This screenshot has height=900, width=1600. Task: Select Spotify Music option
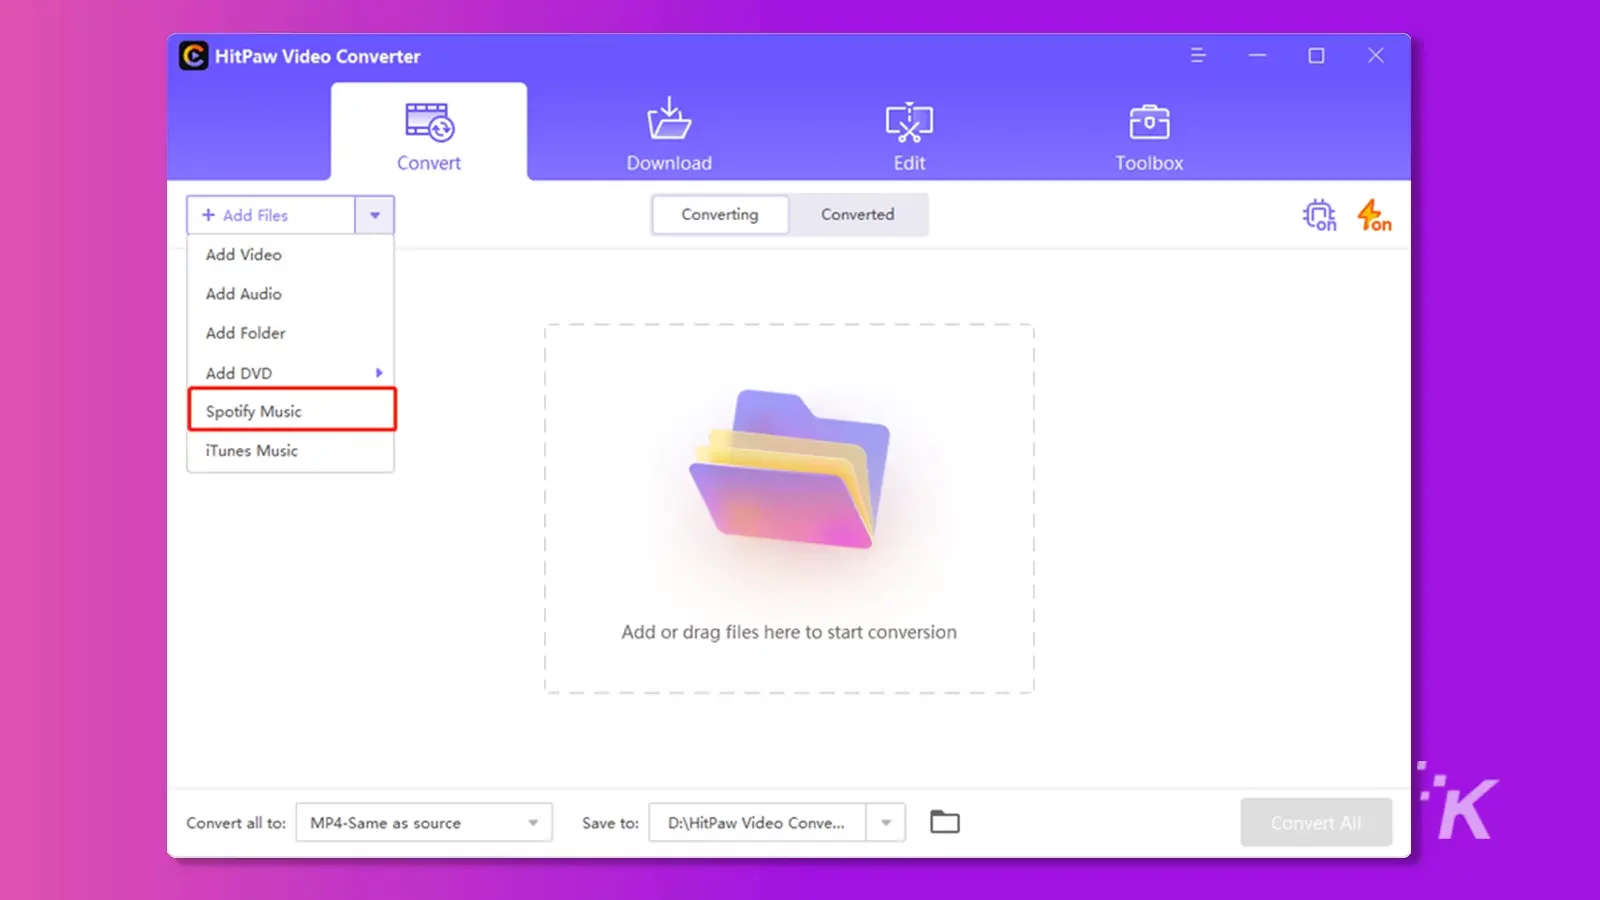click(x=292, y=410)
